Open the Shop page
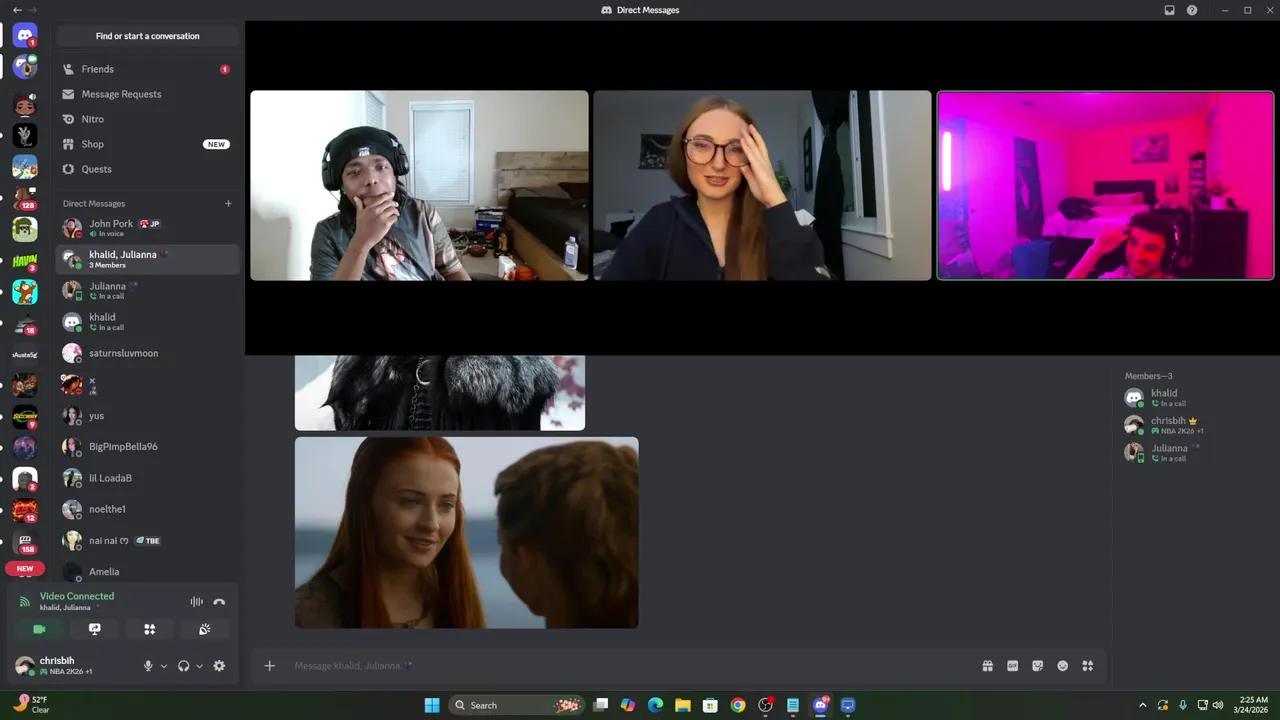The image size is (1280, 720). pos(147,144)
